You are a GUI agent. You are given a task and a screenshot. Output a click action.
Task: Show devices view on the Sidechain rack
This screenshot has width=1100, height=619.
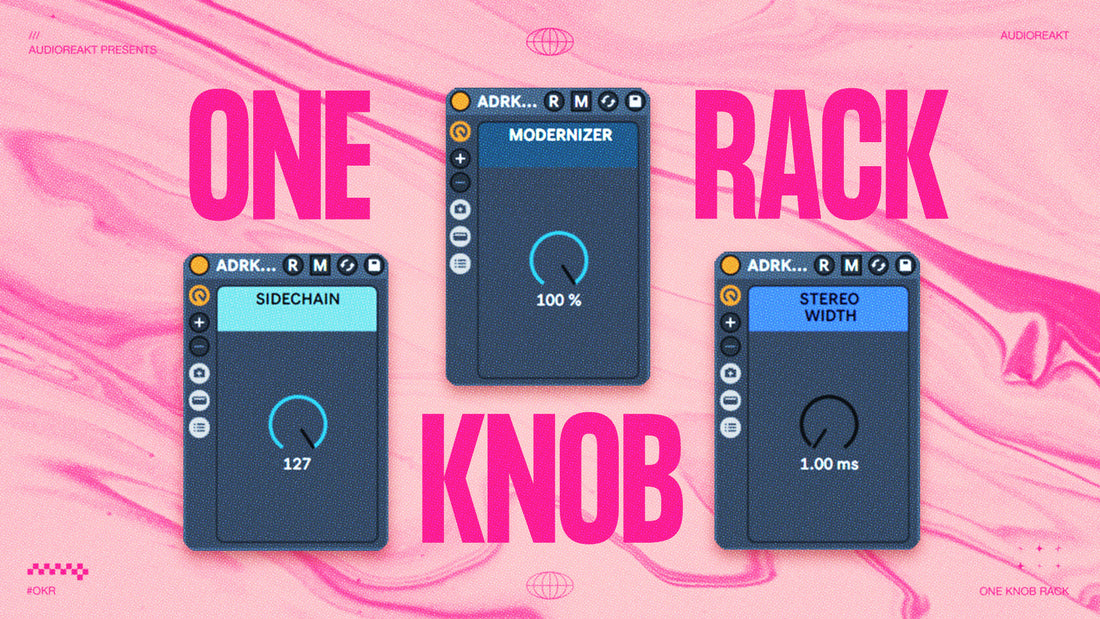[199, 400]
